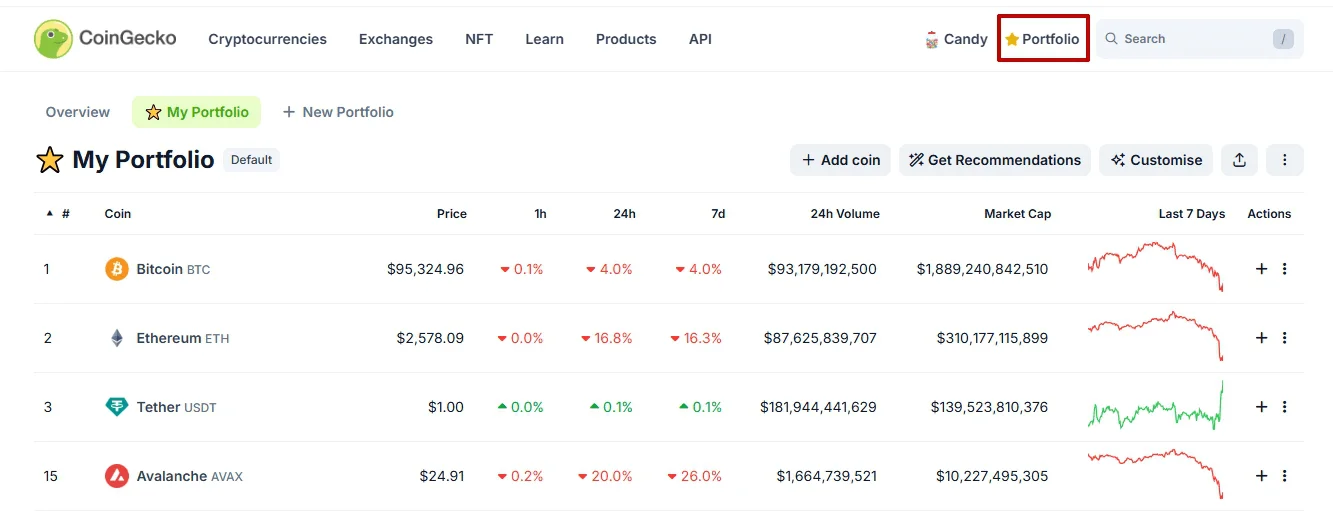Screen dimensions: 1333x511
Task: Click Get Recommendations button
Action: click(x=995, y=160)
